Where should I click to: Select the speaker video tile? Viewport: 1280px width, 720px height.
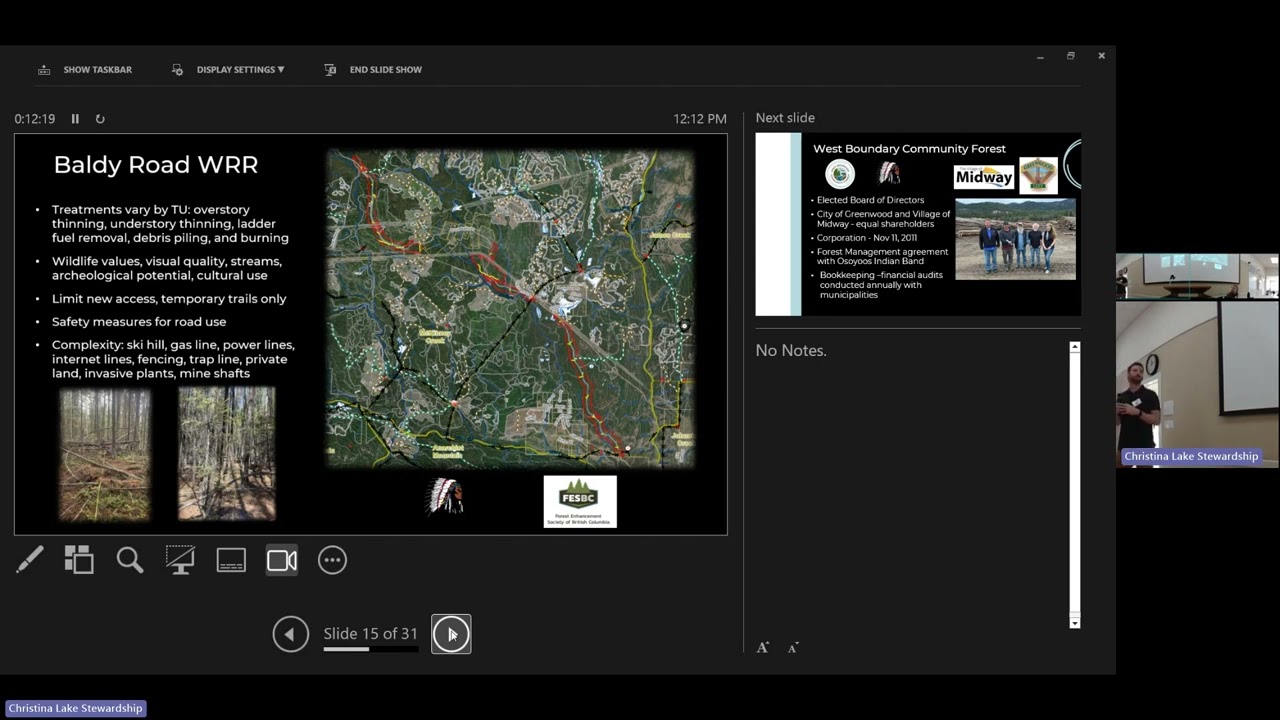pyautogui.click(x=1197, y=384)
